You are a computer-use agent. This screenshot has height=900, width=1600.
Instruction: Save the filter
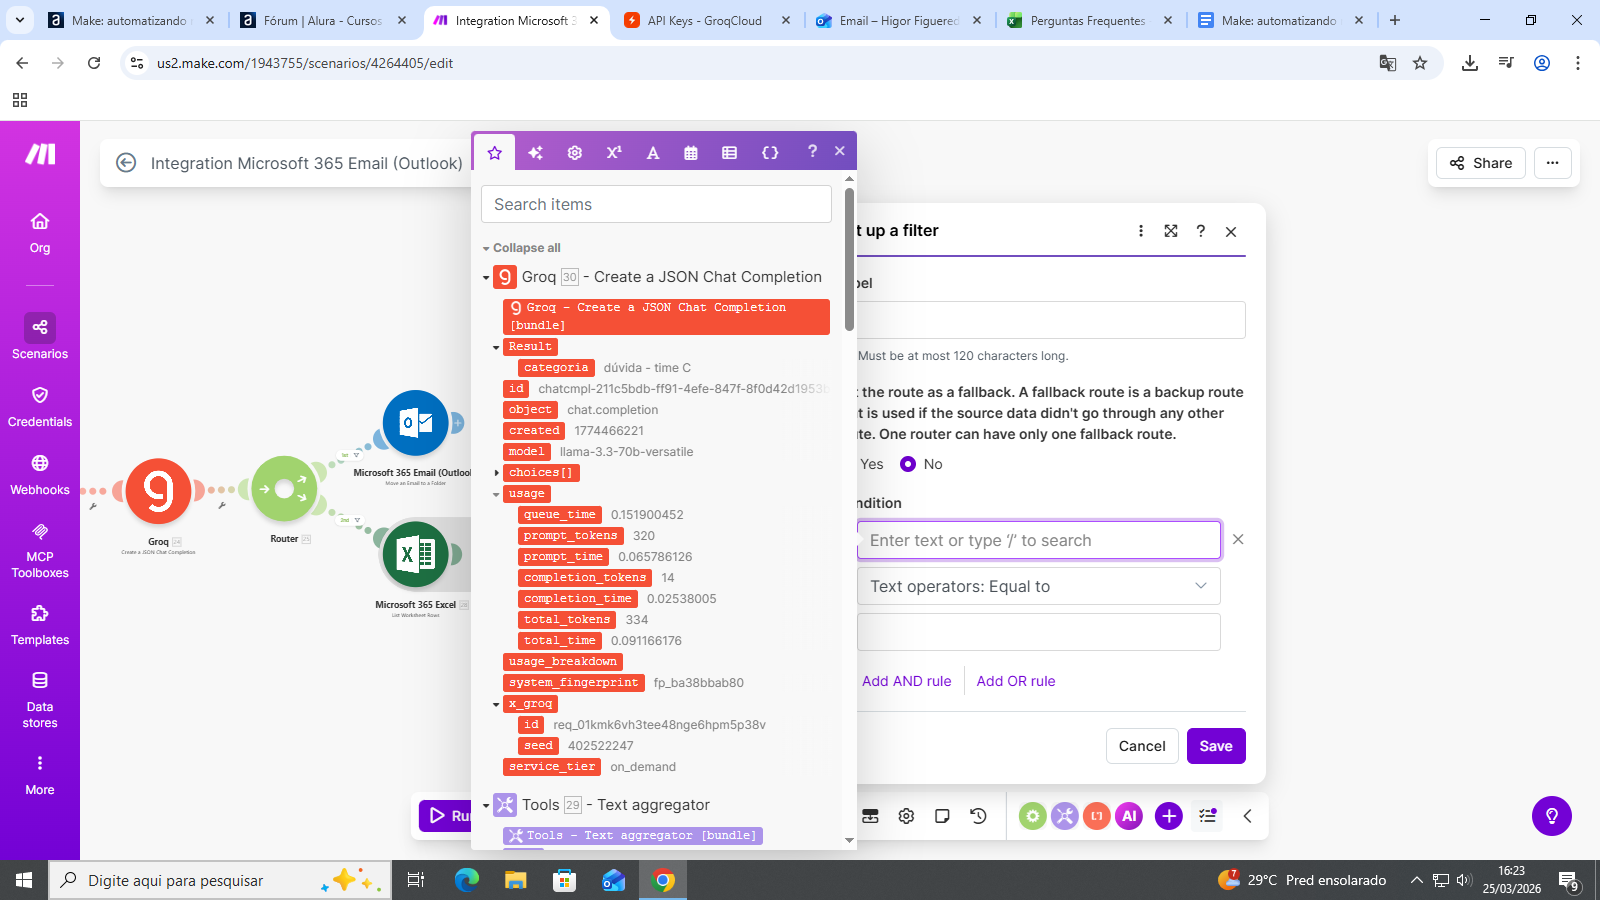point(1216,746)
